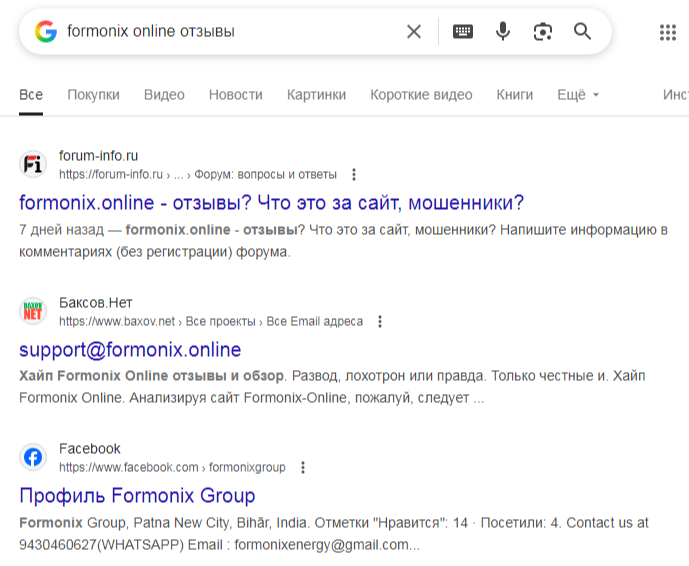Open the Профиль Formonix Group link

(137, 496)
